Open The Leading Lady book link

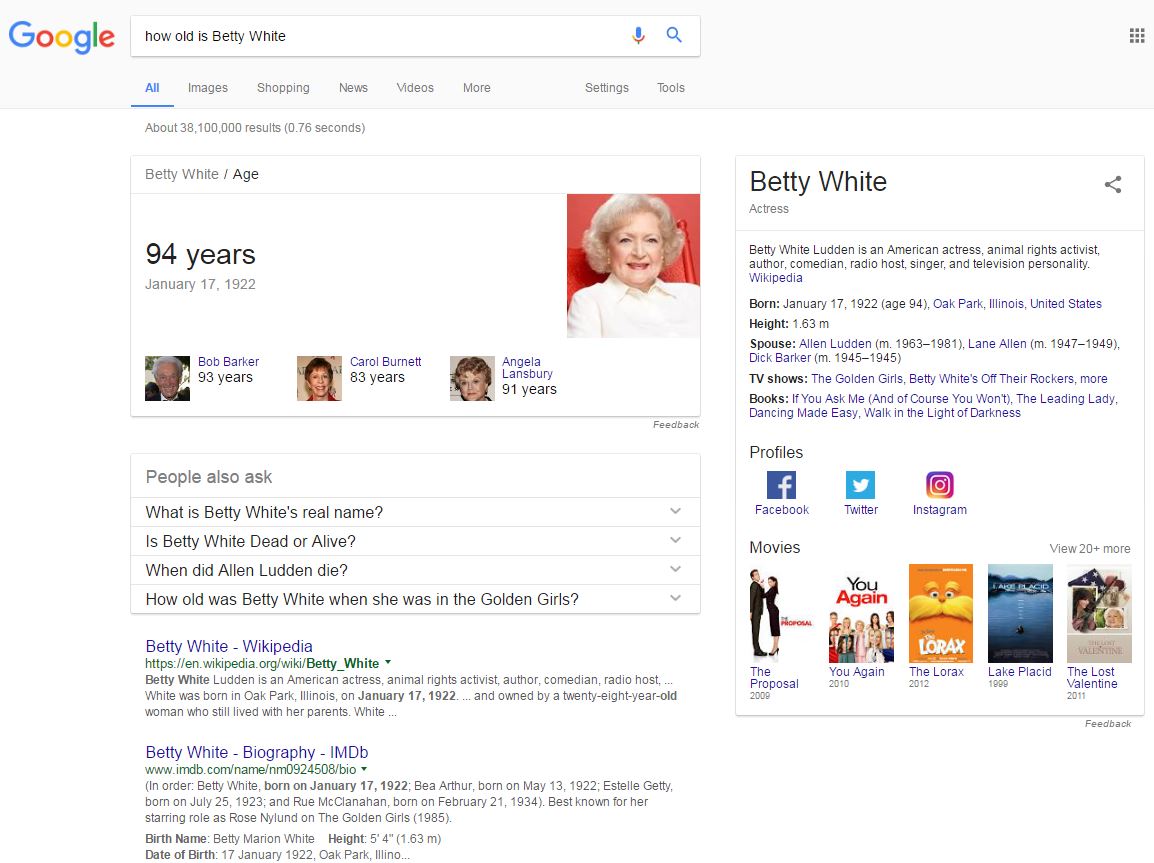pos(1066,399)
